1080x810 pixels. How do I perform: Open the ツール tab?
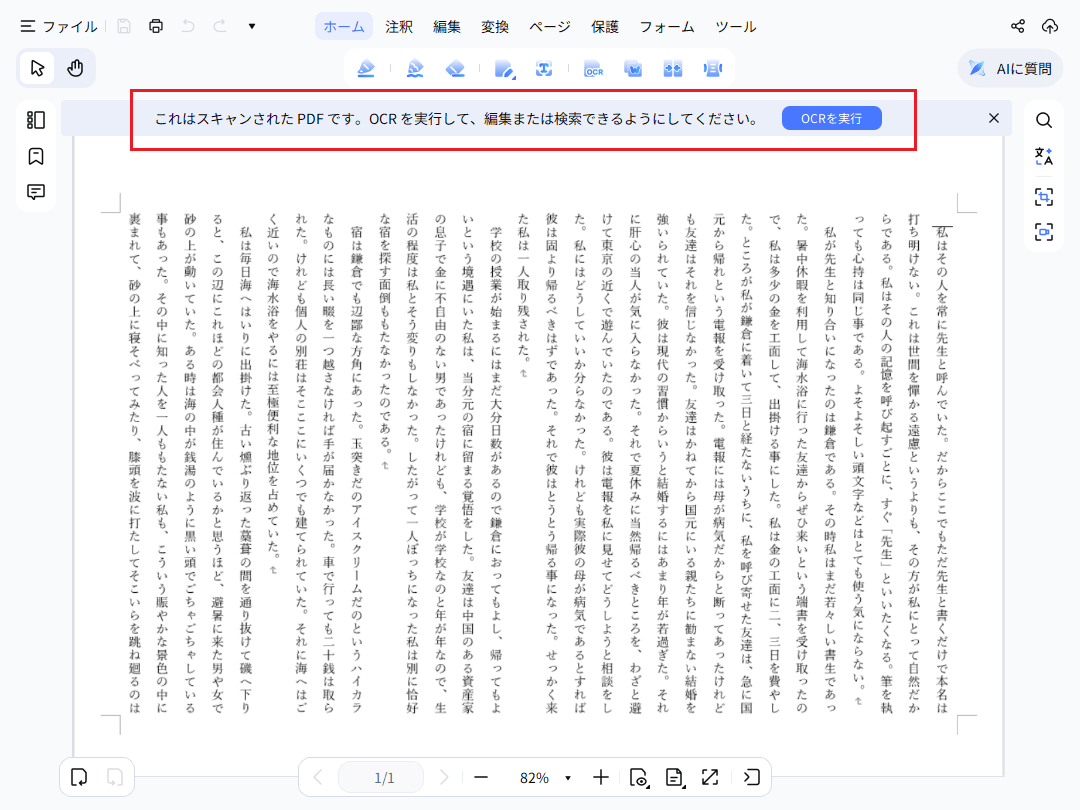(736, 27)
